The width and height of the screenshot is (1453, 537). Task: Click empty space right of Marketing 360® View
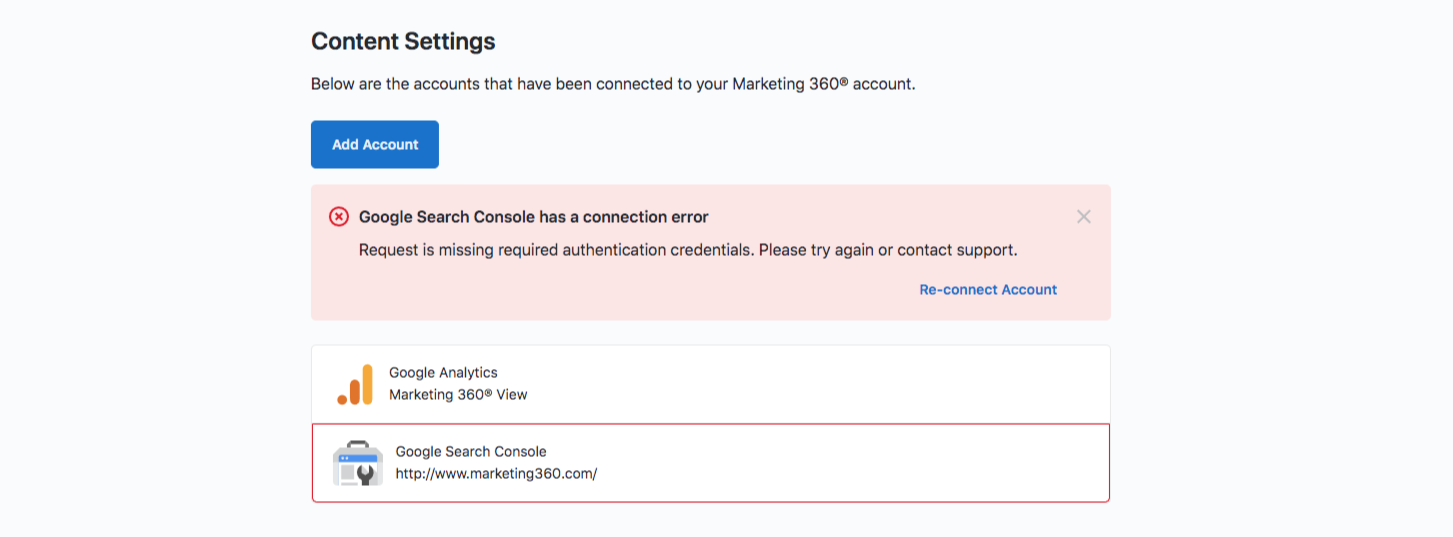800,395
